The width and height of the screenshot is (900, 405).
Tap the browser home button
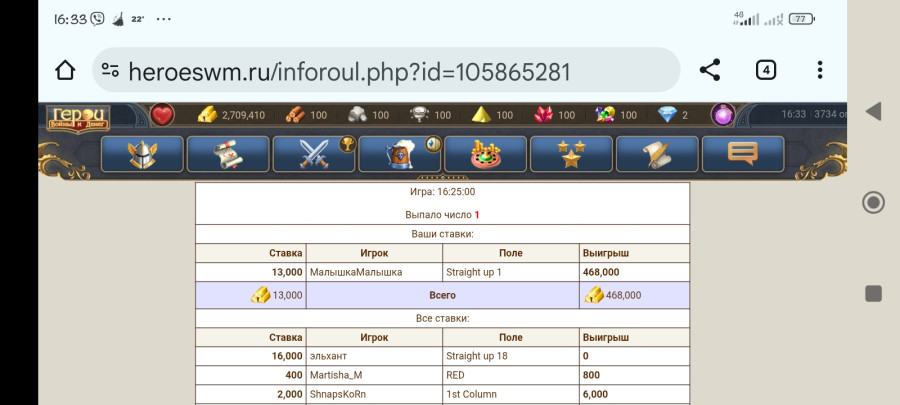(65, 71)
